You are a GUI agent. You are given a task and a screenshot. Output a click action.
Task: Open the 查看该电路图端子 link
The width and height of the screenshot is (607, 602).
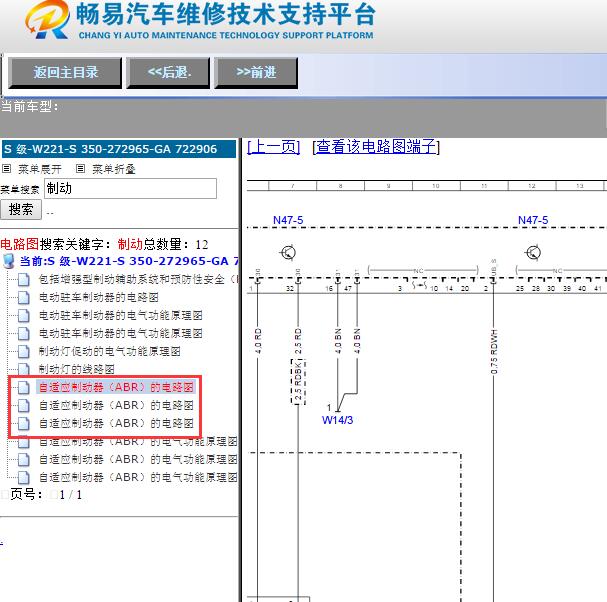pyautogui.click(x=376, y=147)
